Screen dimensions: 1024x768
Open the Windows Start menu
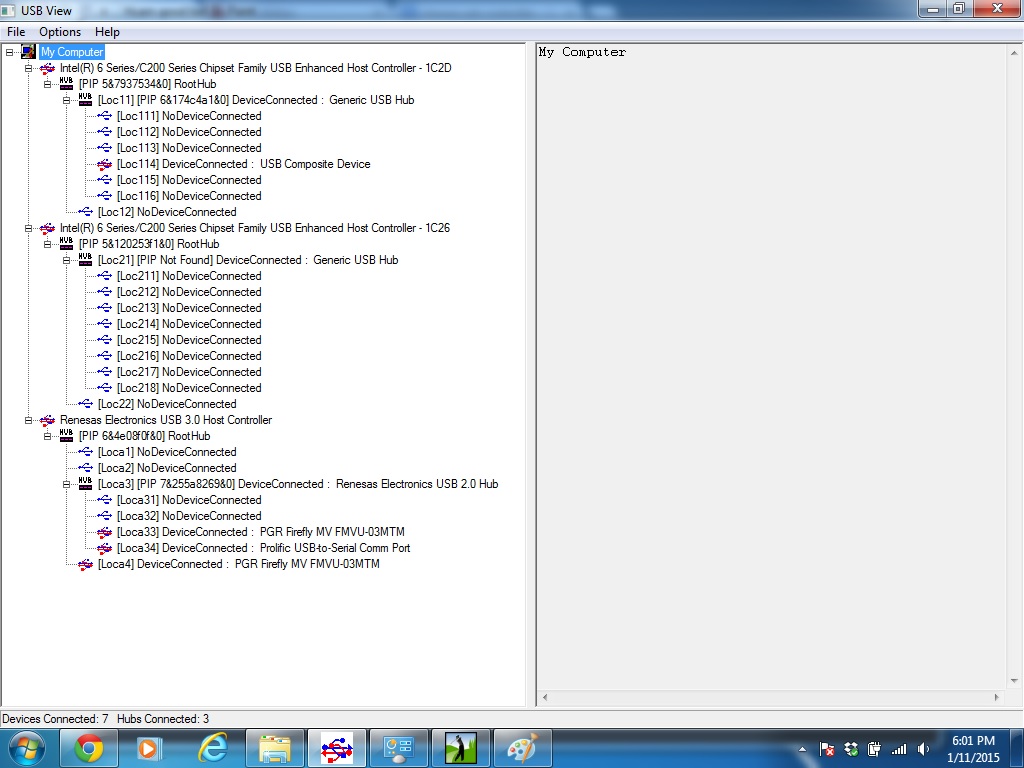[27, 748]
